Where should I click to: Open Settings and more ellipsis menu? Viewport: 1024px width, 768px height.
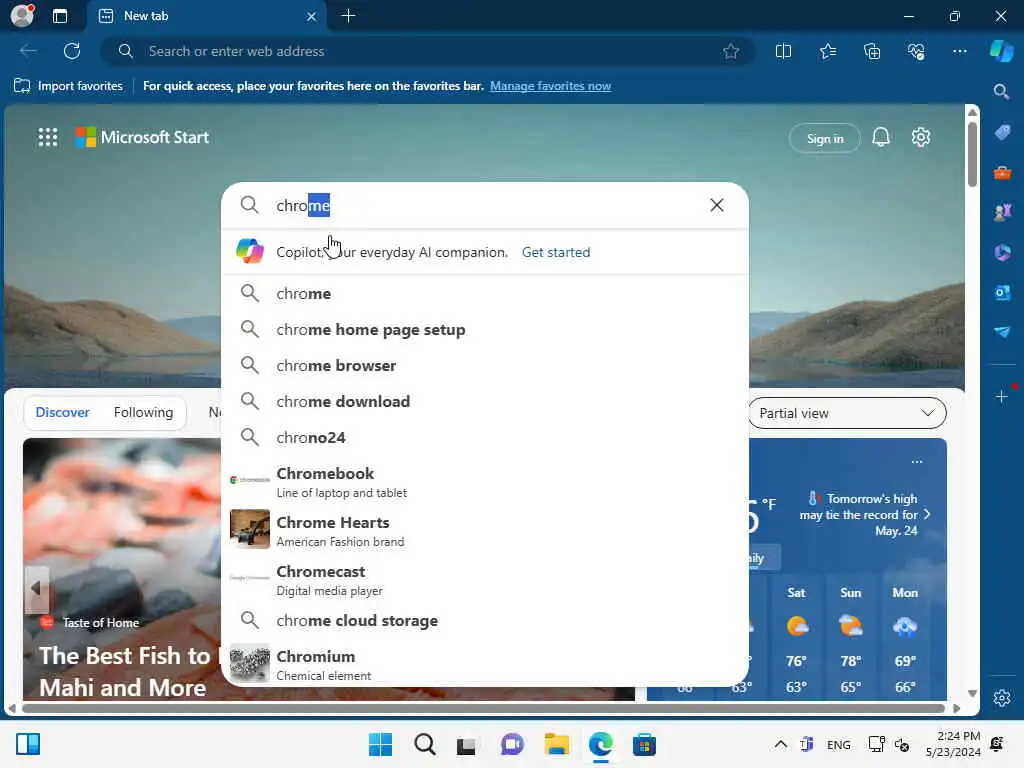coord(959,51)
